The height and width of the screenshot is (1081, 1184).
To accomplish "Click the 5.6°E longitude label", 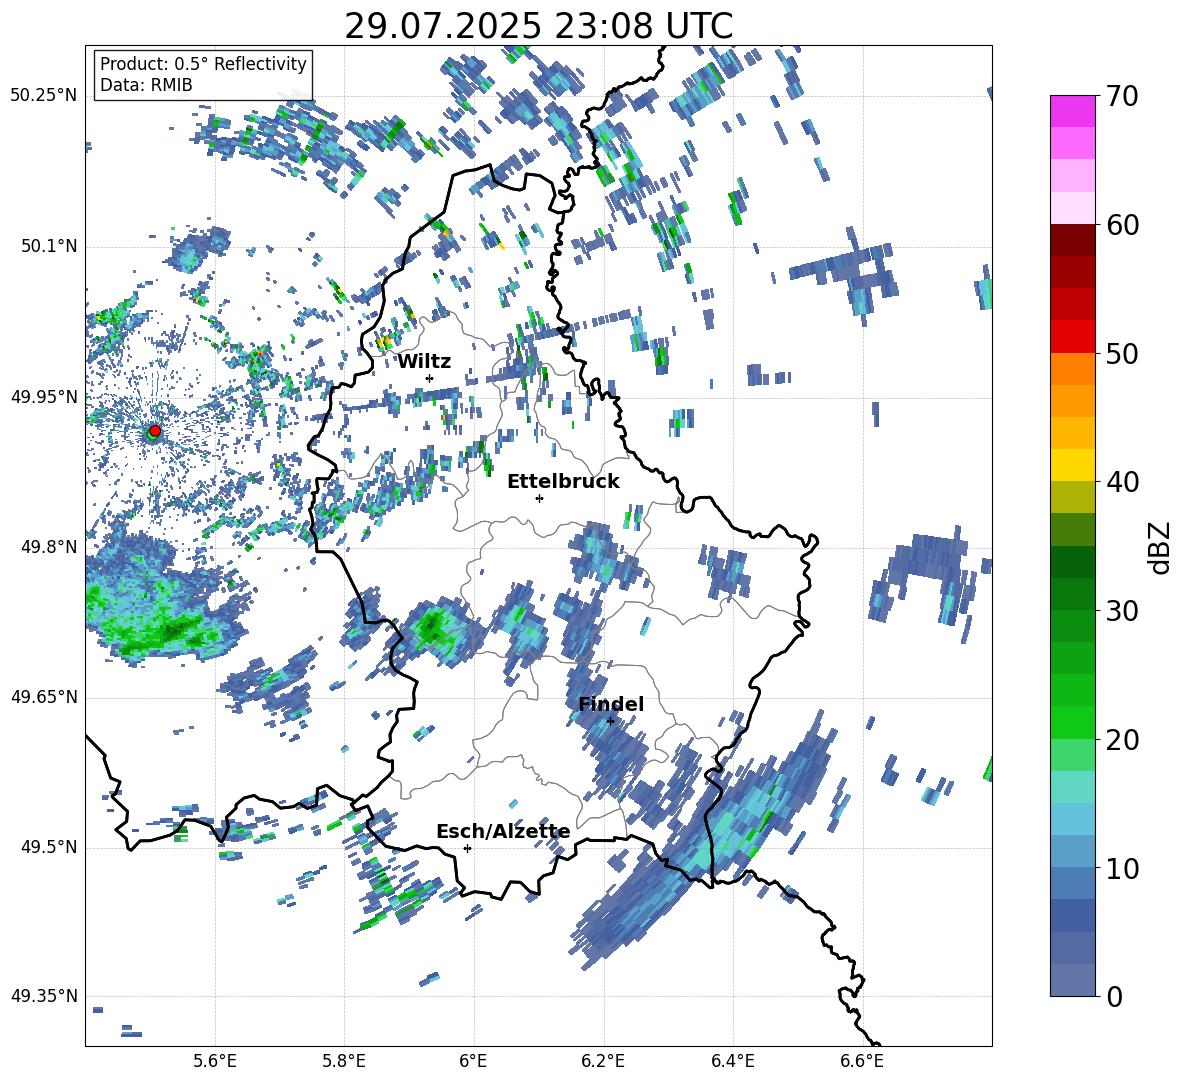I will [215, 1061].
